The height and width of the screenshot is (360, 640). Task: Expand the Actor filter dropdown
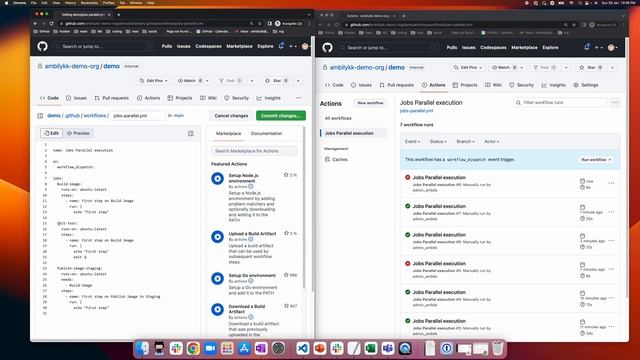[x=491, y=142]
